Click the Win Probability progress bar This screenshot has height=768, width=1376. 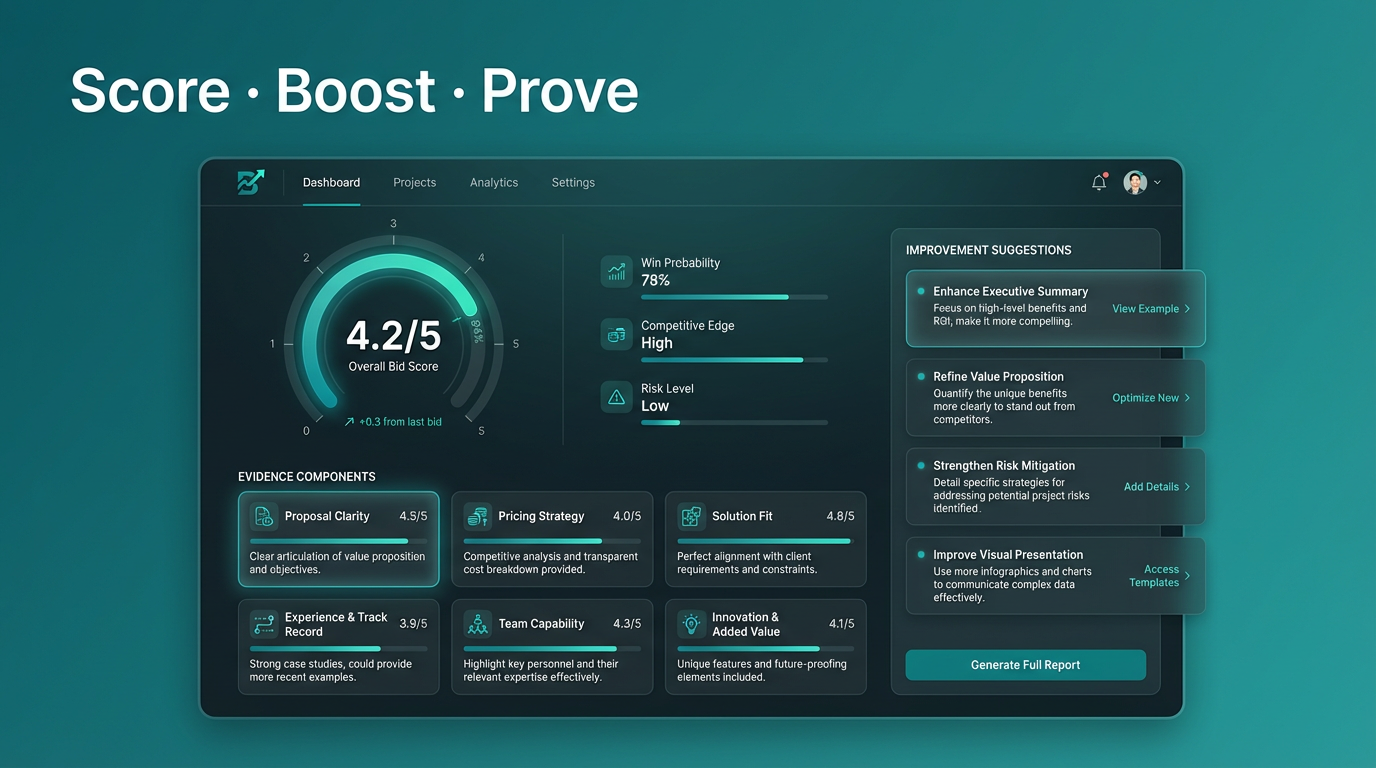[735, 297]
